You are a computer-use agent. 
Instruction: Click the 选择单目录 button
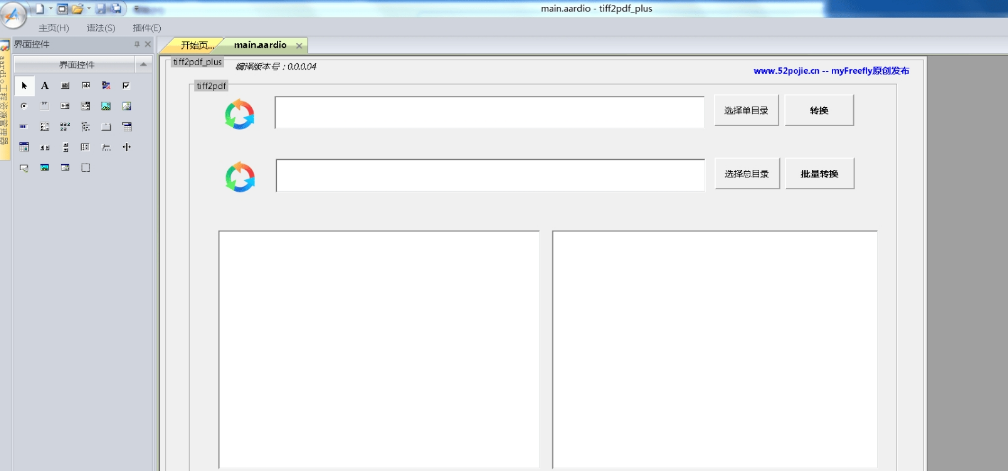point(746,111)
